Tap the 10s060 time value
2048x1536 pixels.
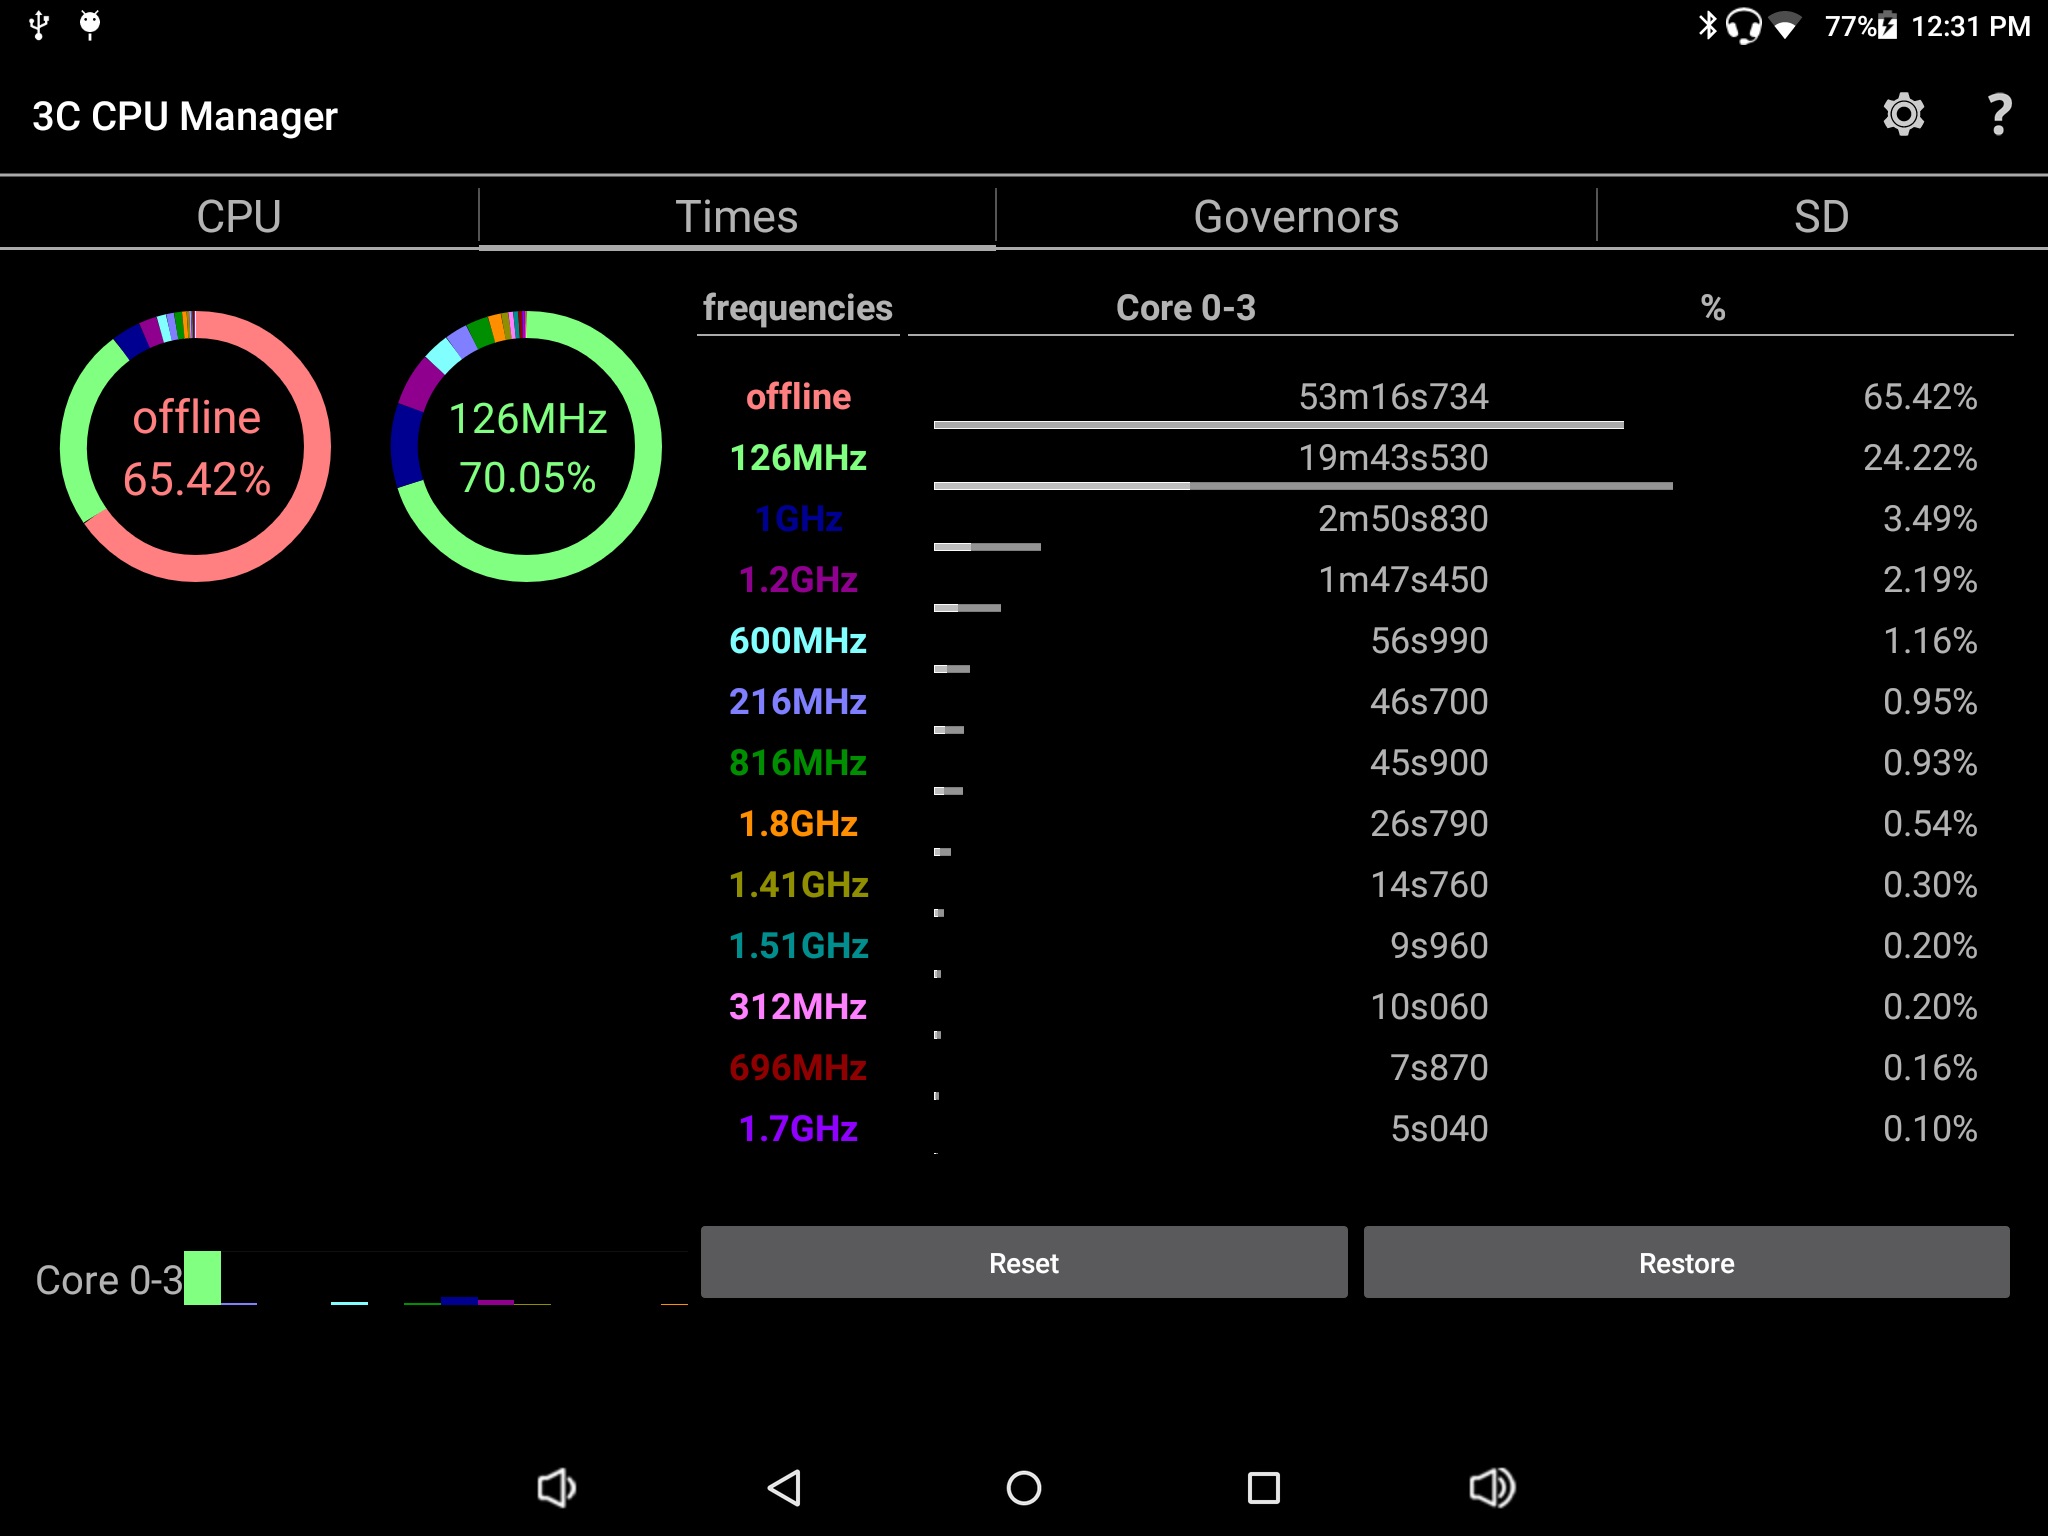coord(1429,1007)
